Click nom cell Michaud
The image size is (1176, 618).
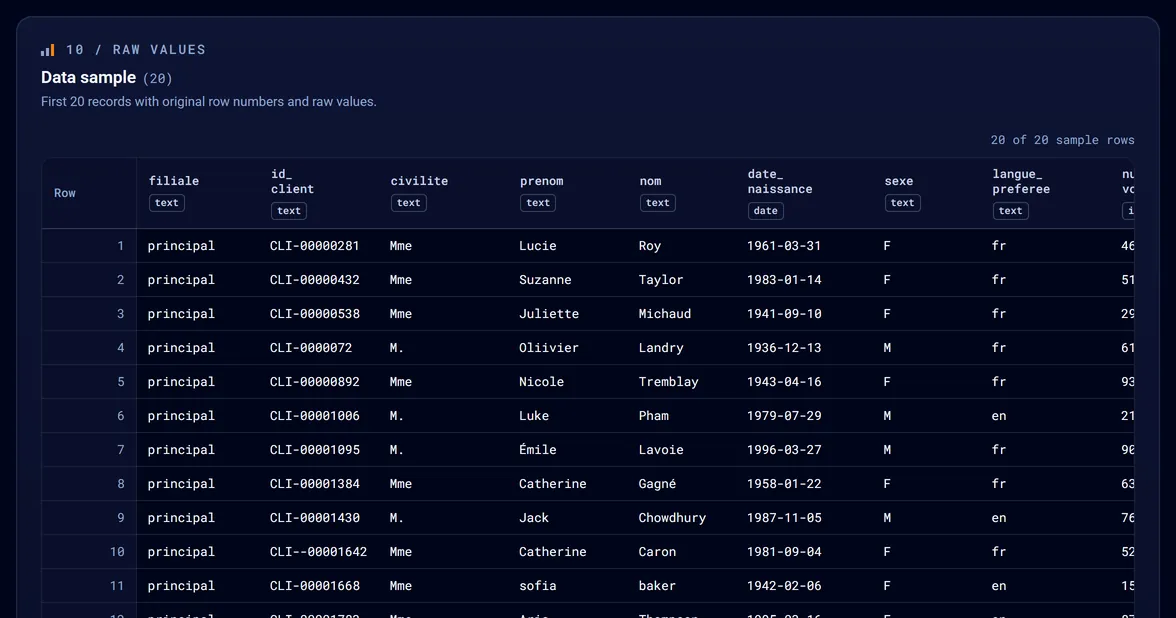664,314
